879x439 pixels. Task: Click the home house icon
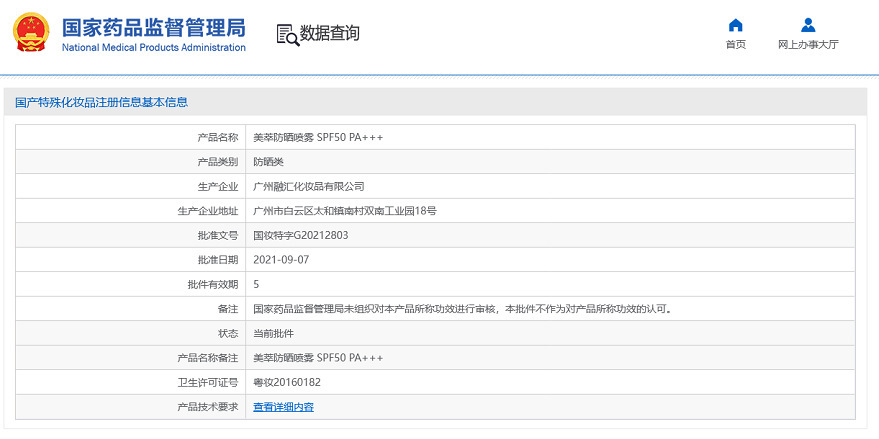[x=735, y=25]
